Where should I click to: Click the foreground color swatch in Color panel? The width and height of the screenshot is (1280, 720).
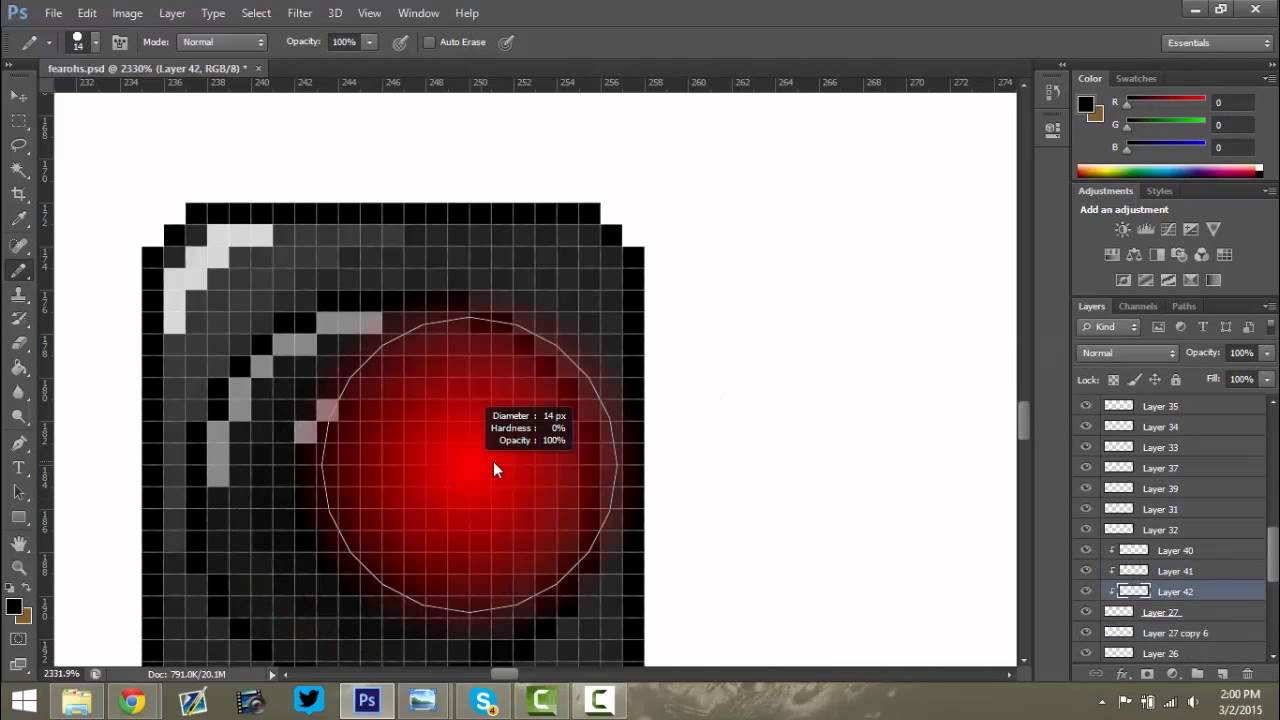pos(1086,104)
